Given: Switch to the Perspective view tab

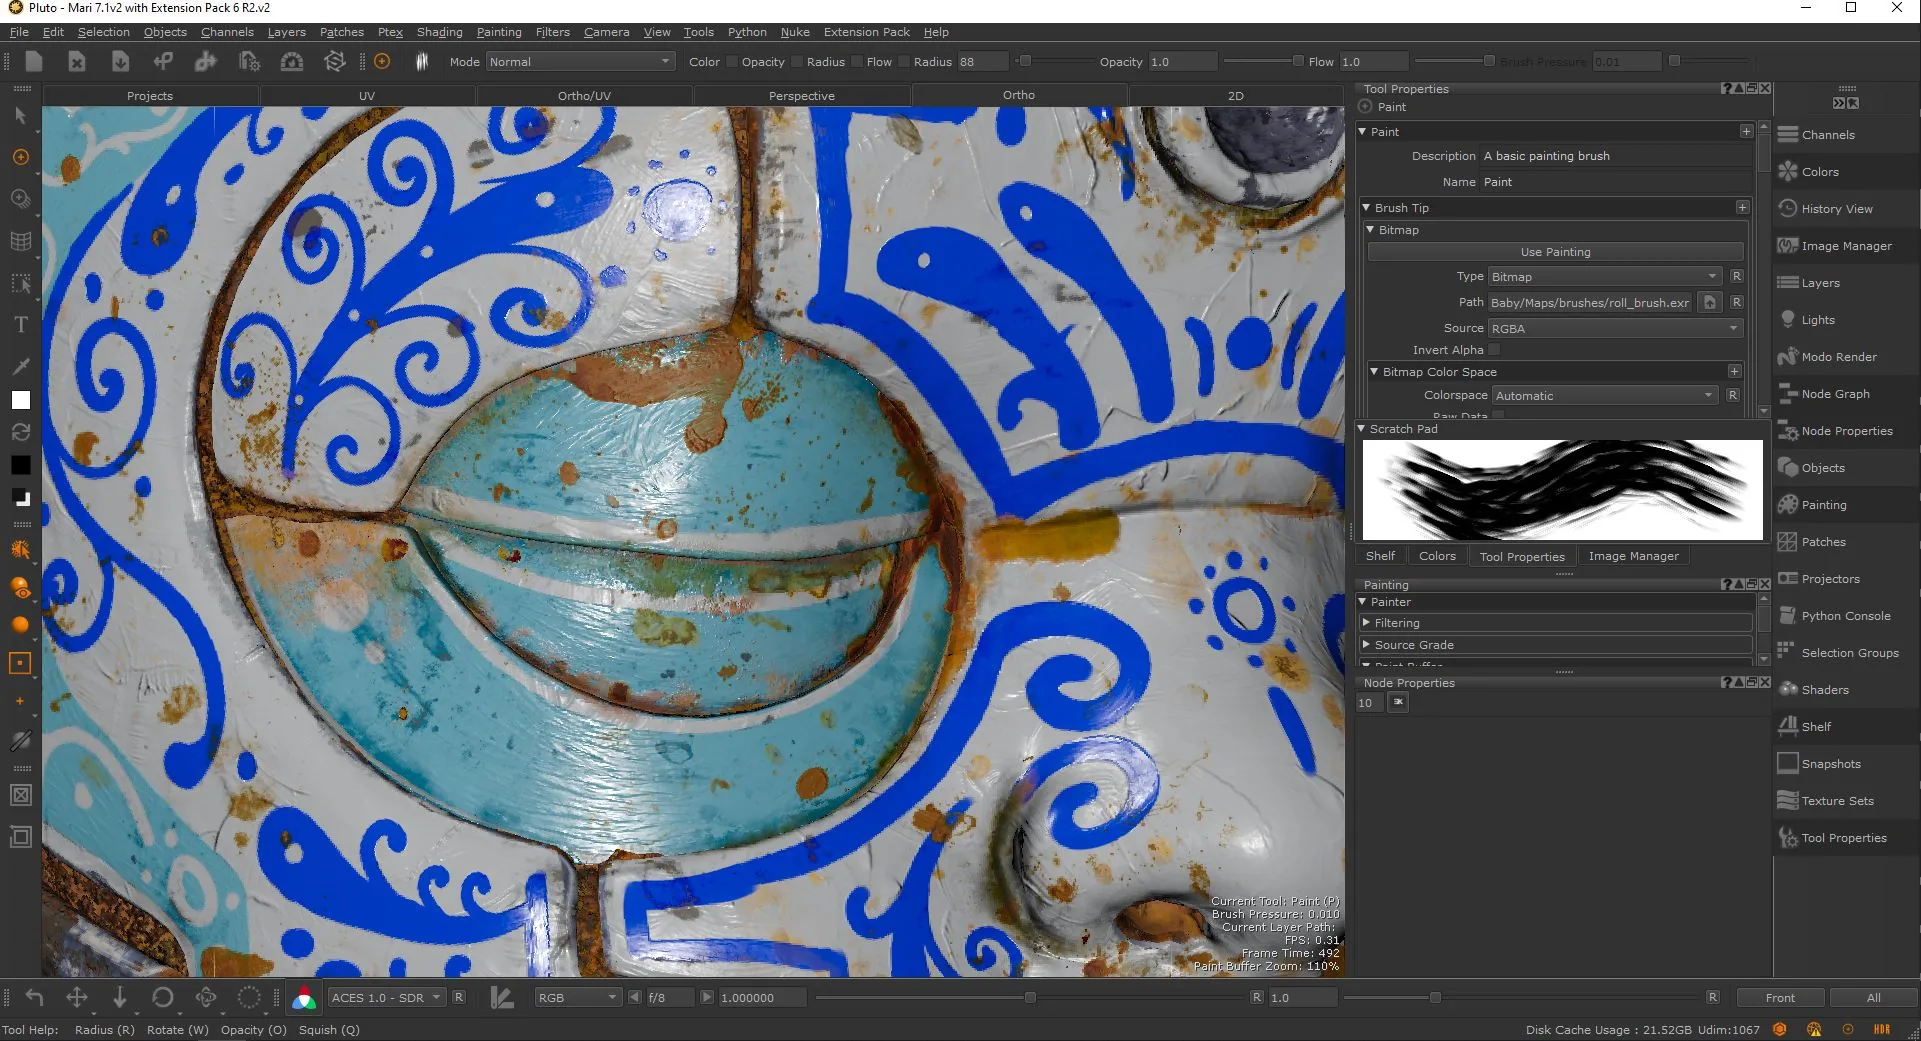Looking at the screenshot, I should pos(801,96).
